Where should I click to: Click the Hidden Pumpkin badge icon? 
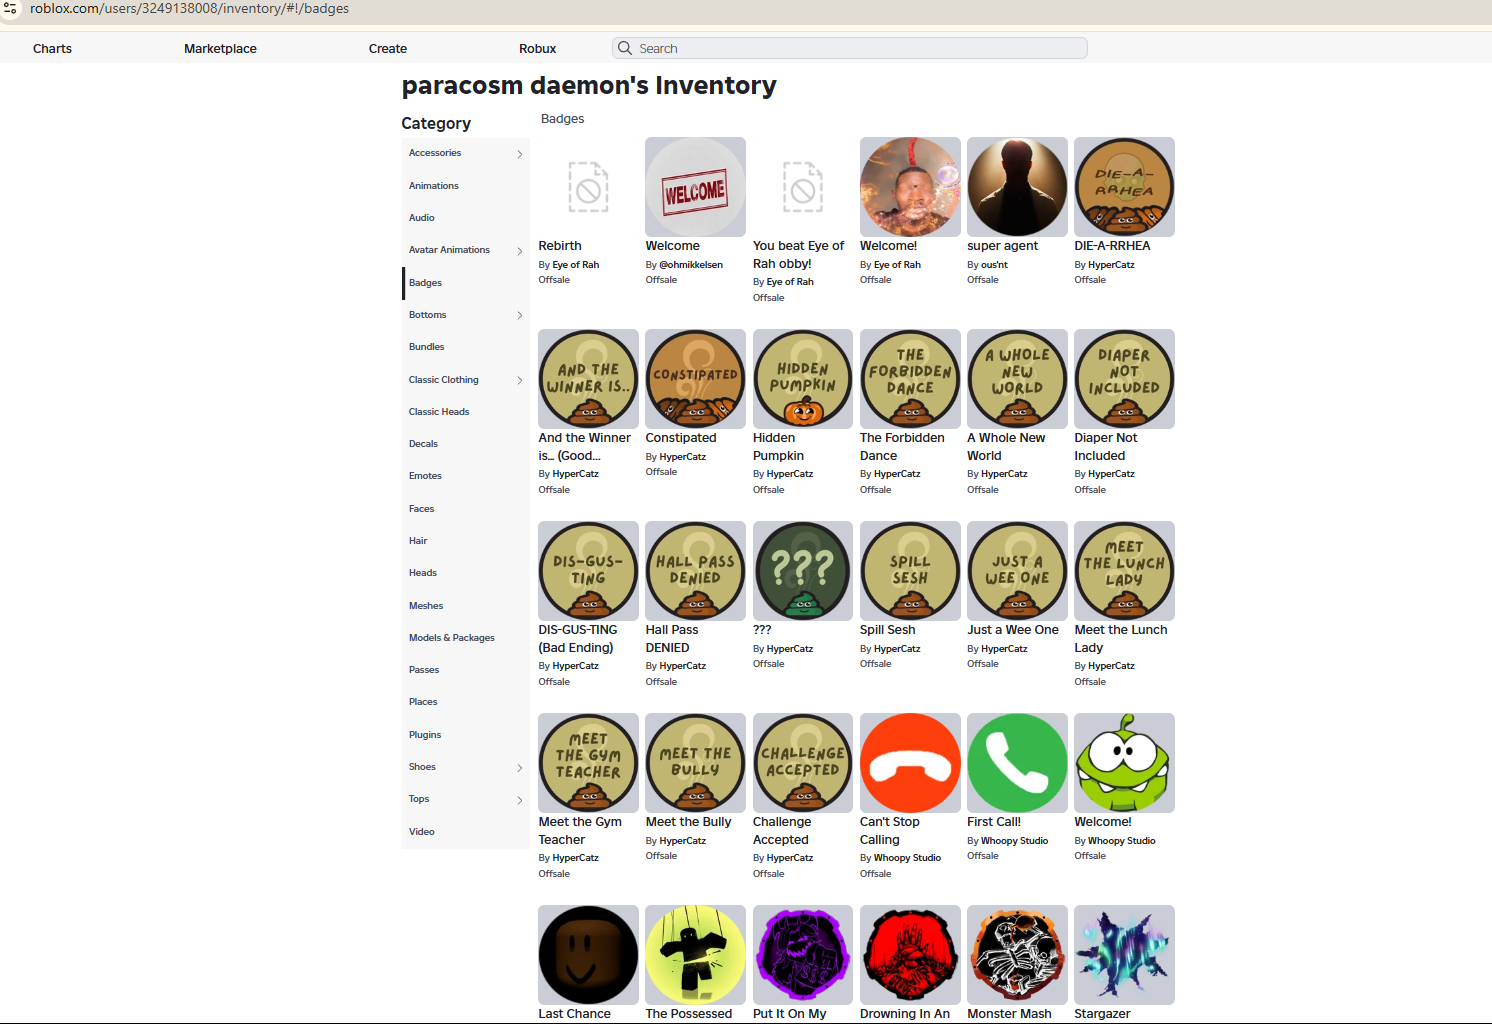click(x=803, y=379)
